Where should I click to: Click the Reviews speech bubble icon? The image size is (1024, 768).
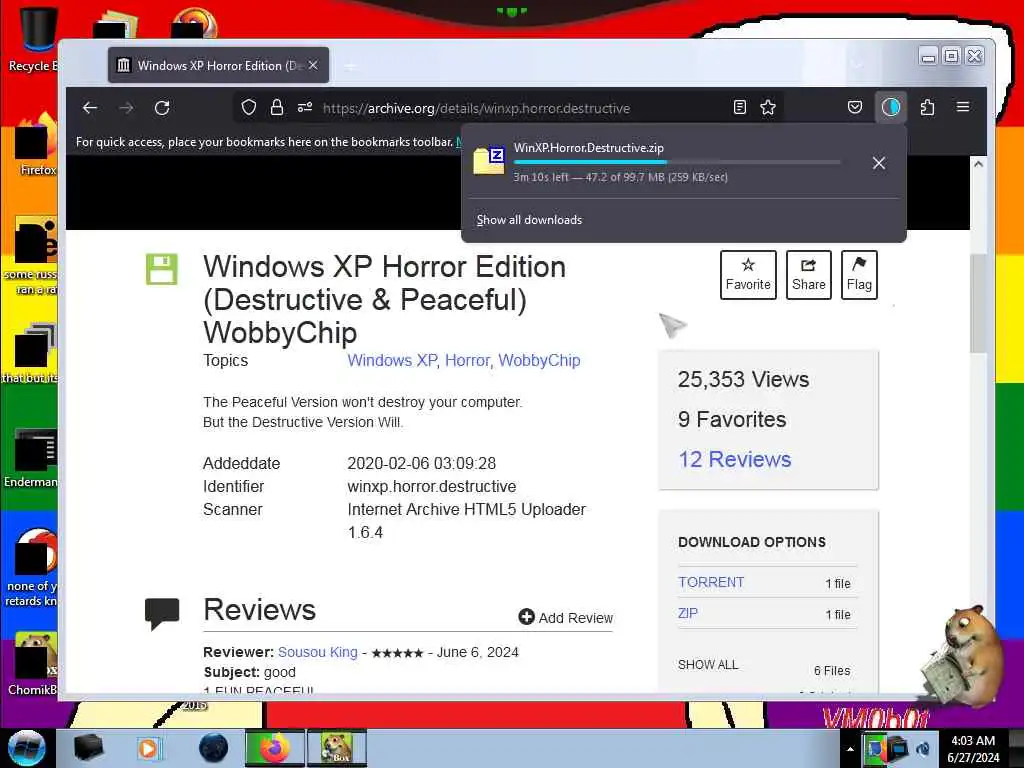coord(161,613)
